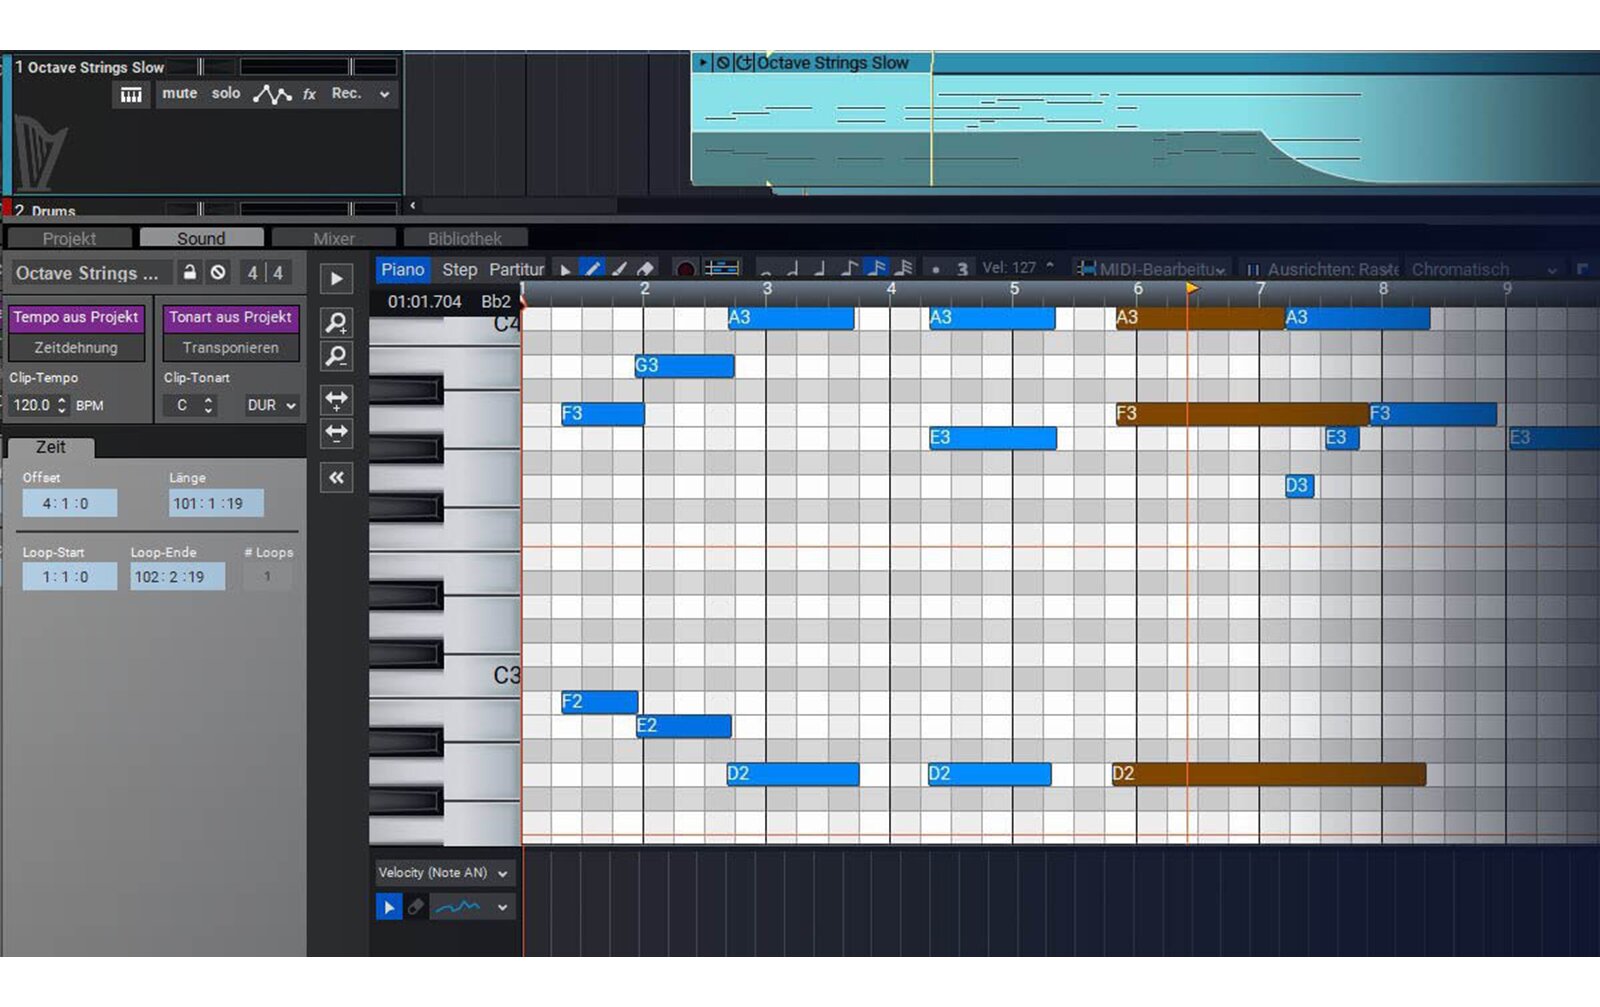Click the 4/4 time signature field
Screen dimensions: 1600x1007
tap(265, 273)
